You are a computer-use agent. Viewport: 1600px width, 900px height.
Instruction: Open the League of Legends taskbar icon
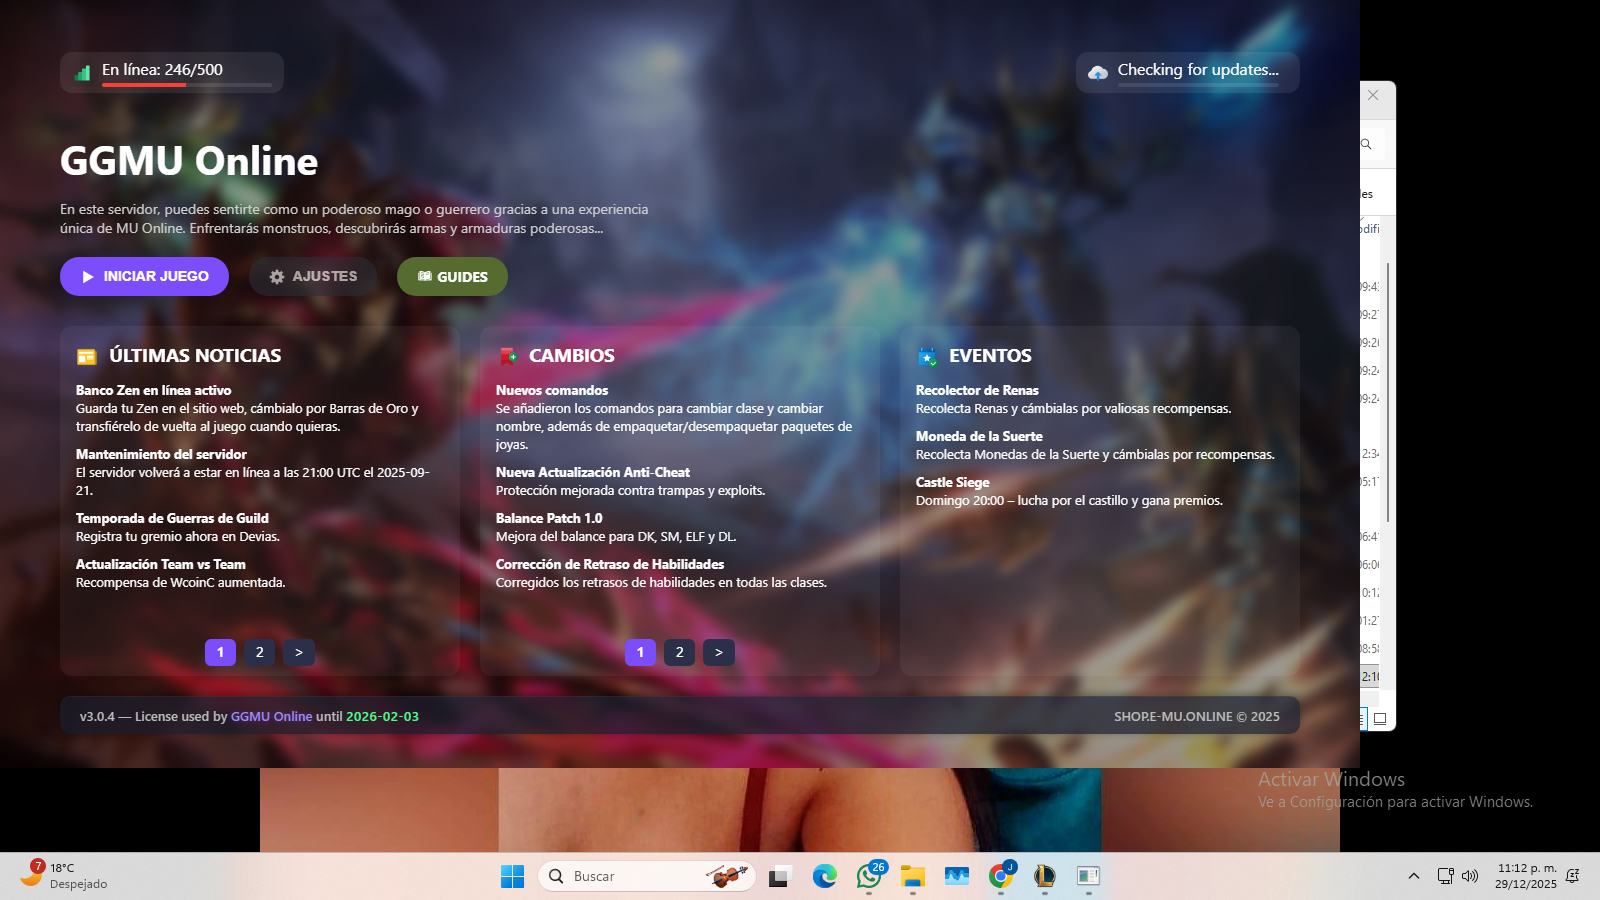(x=1044, y=876)
